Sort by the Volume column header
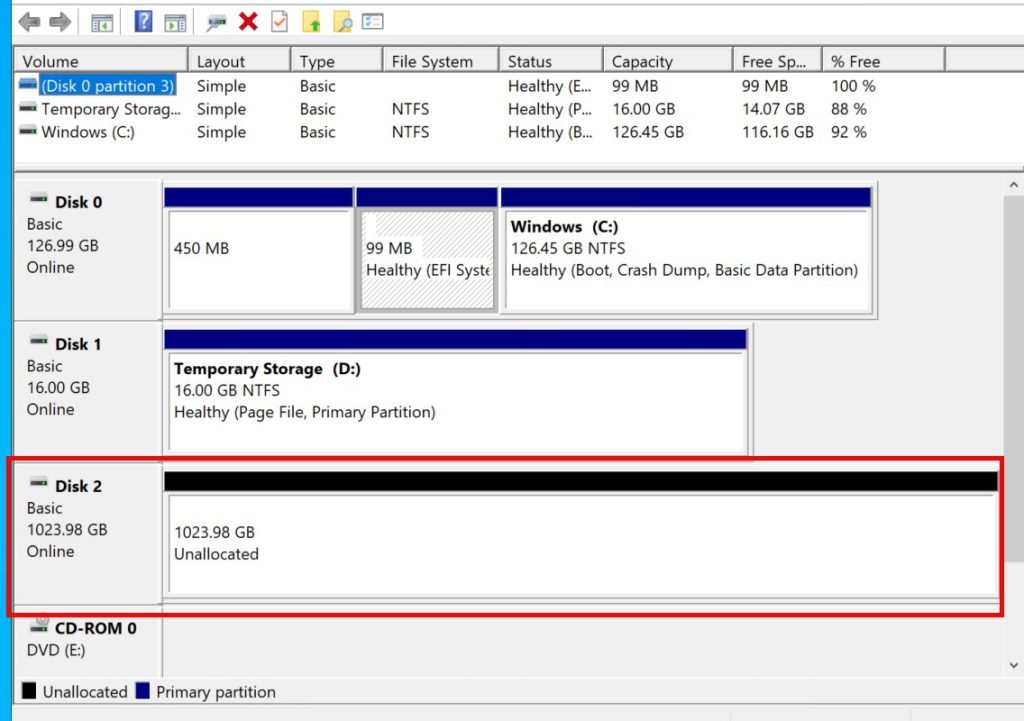The image size is (1024, 721). coord(101,61)
